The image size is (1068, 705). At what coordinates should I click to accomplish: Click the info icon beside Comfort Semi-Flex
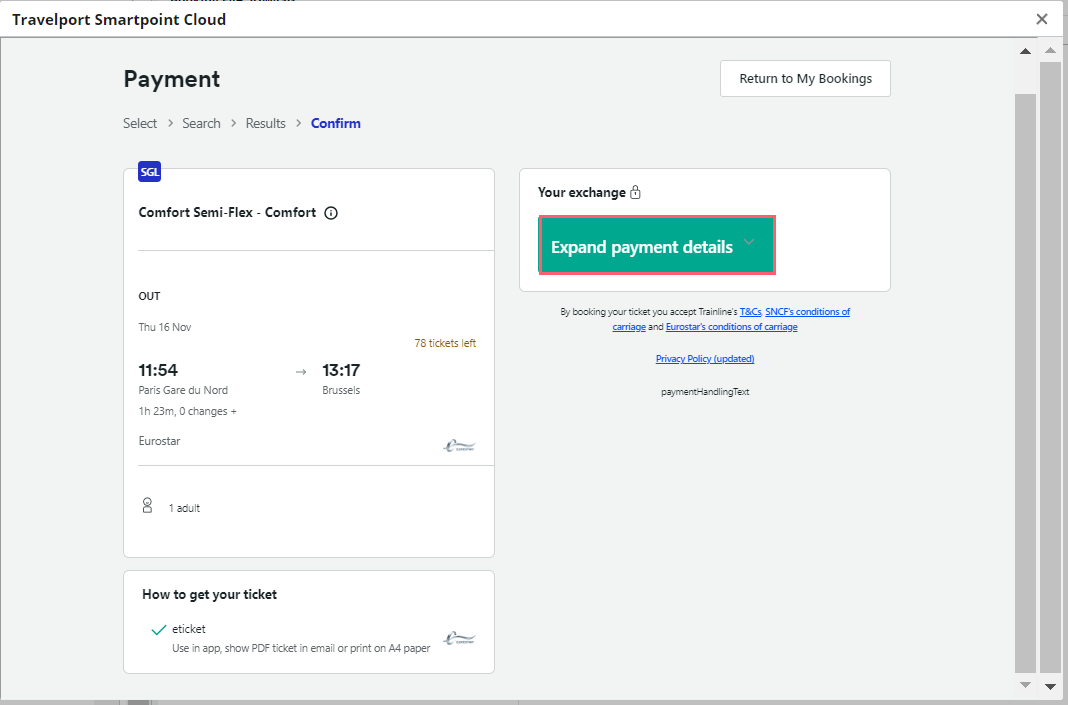[x=331, y=213]
